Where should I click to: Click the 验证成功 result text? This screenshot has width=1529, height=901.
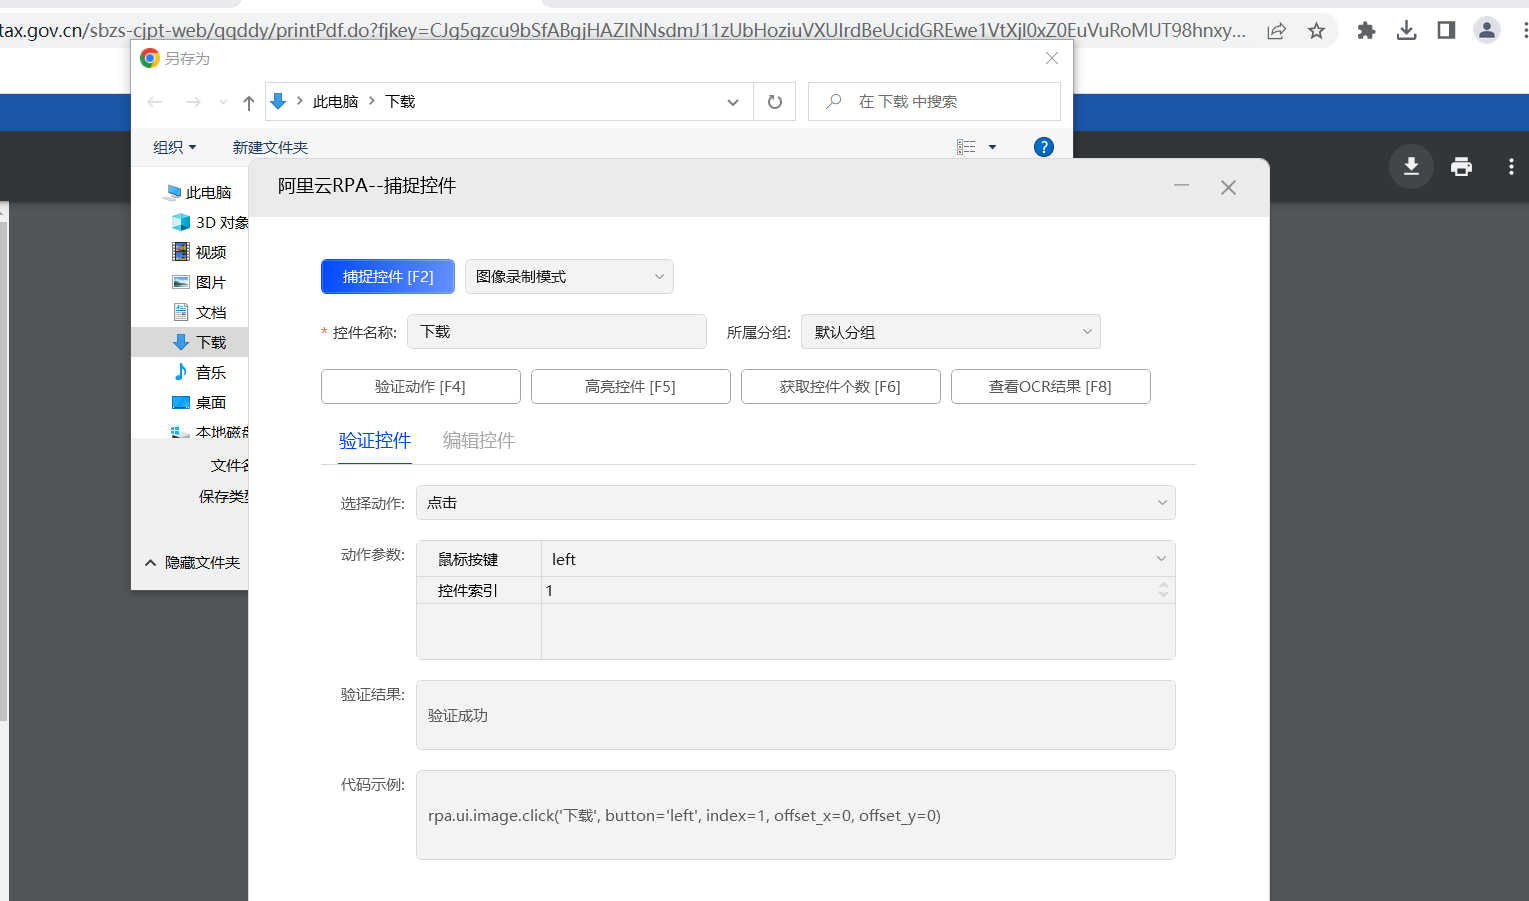pyautogui.click(x=458, y=716)
